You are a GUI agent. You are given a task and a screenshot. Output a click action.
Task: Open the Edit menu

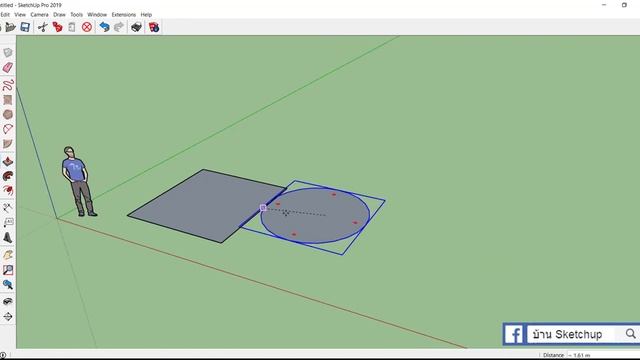pyautogui.click(x=5, y=15)
